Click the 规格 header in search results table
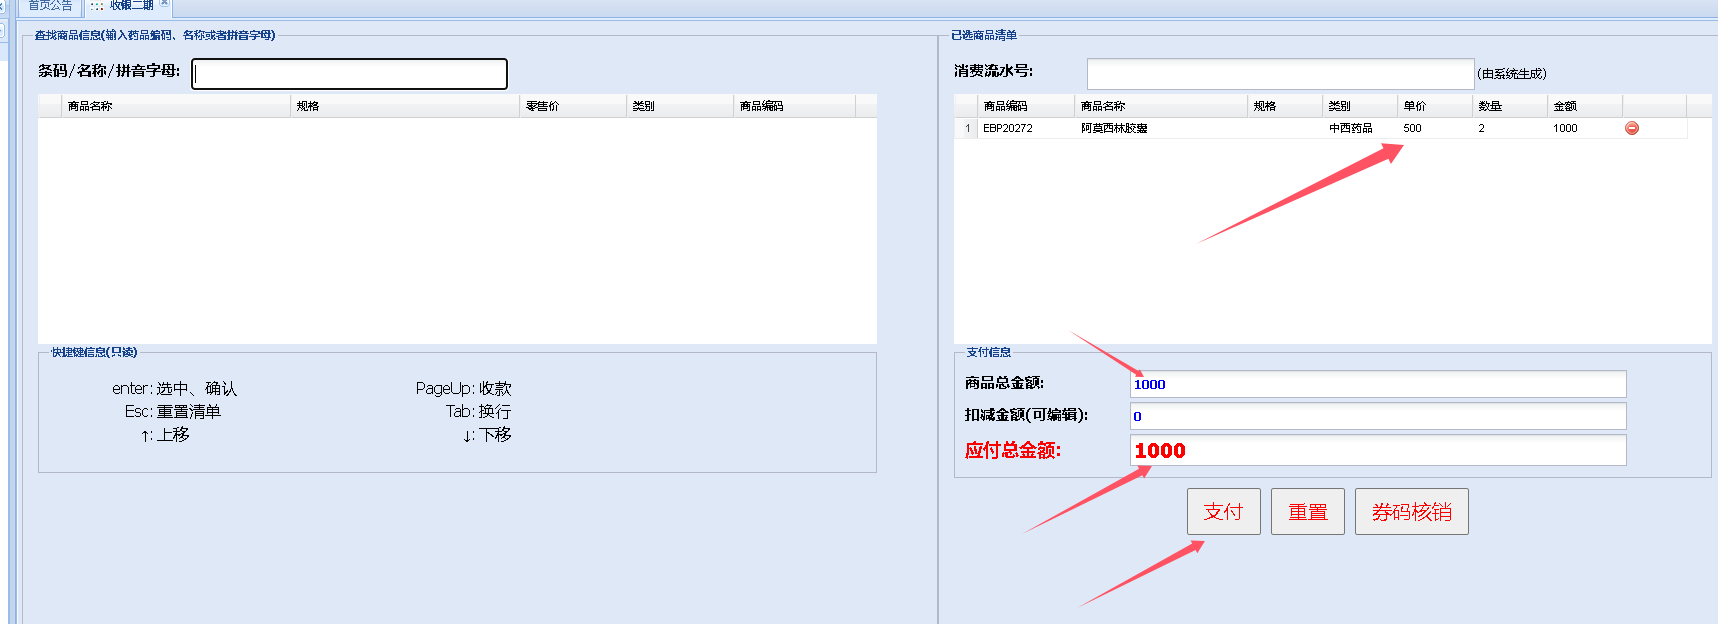The image size is (1718, 624). coord(404,106)
